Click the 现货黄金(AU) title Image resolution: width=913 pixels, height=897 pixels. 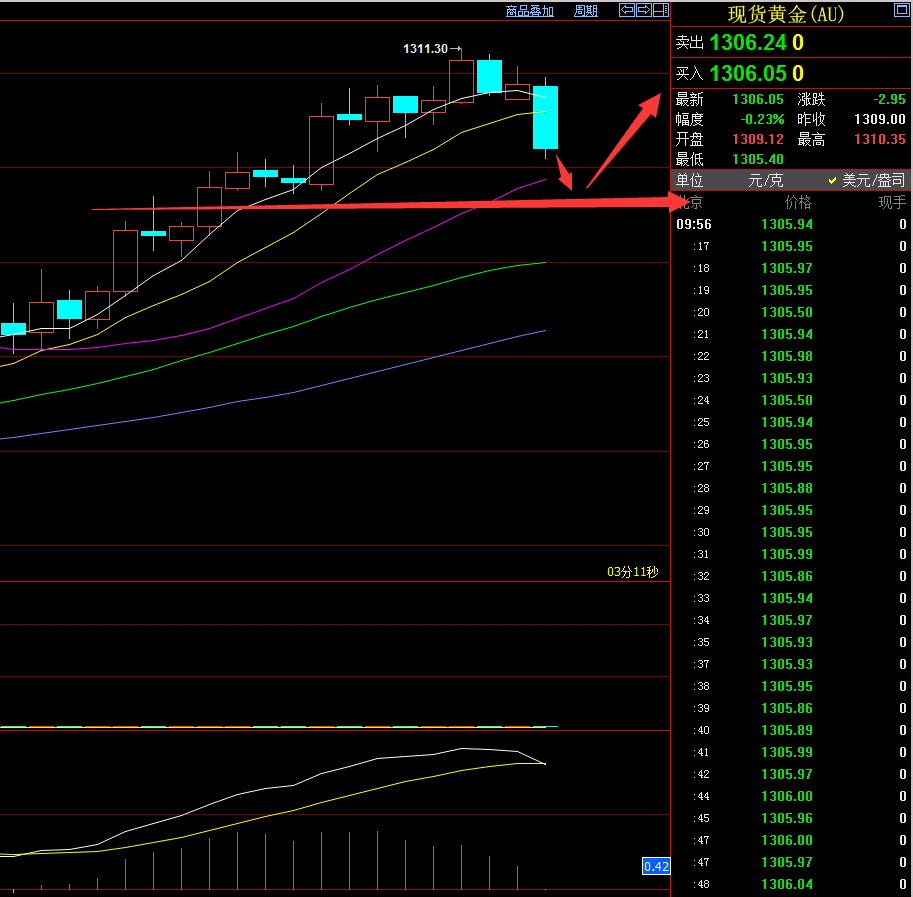tap(785, 14)
